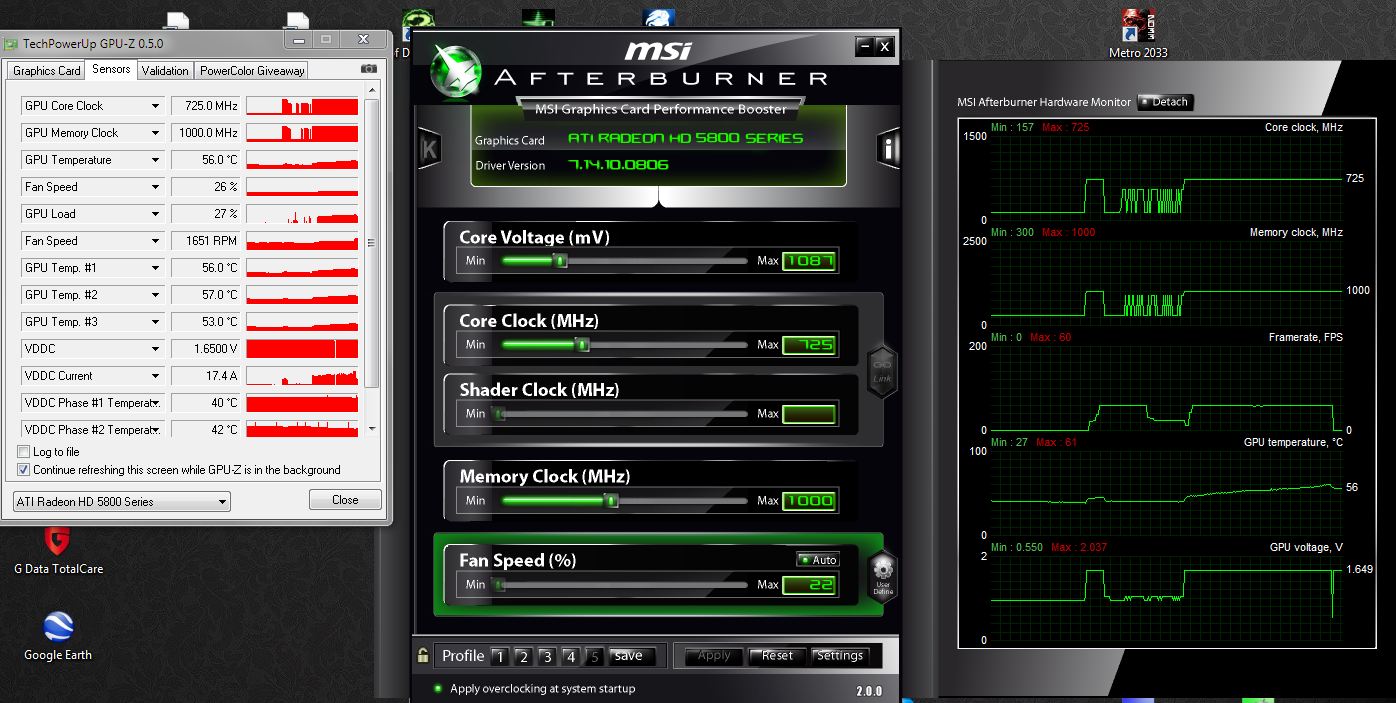The height and width of the screenshot is (703, 1396).
Task: Open Metro 2033 desktop shortcut
Action: 1138,33
